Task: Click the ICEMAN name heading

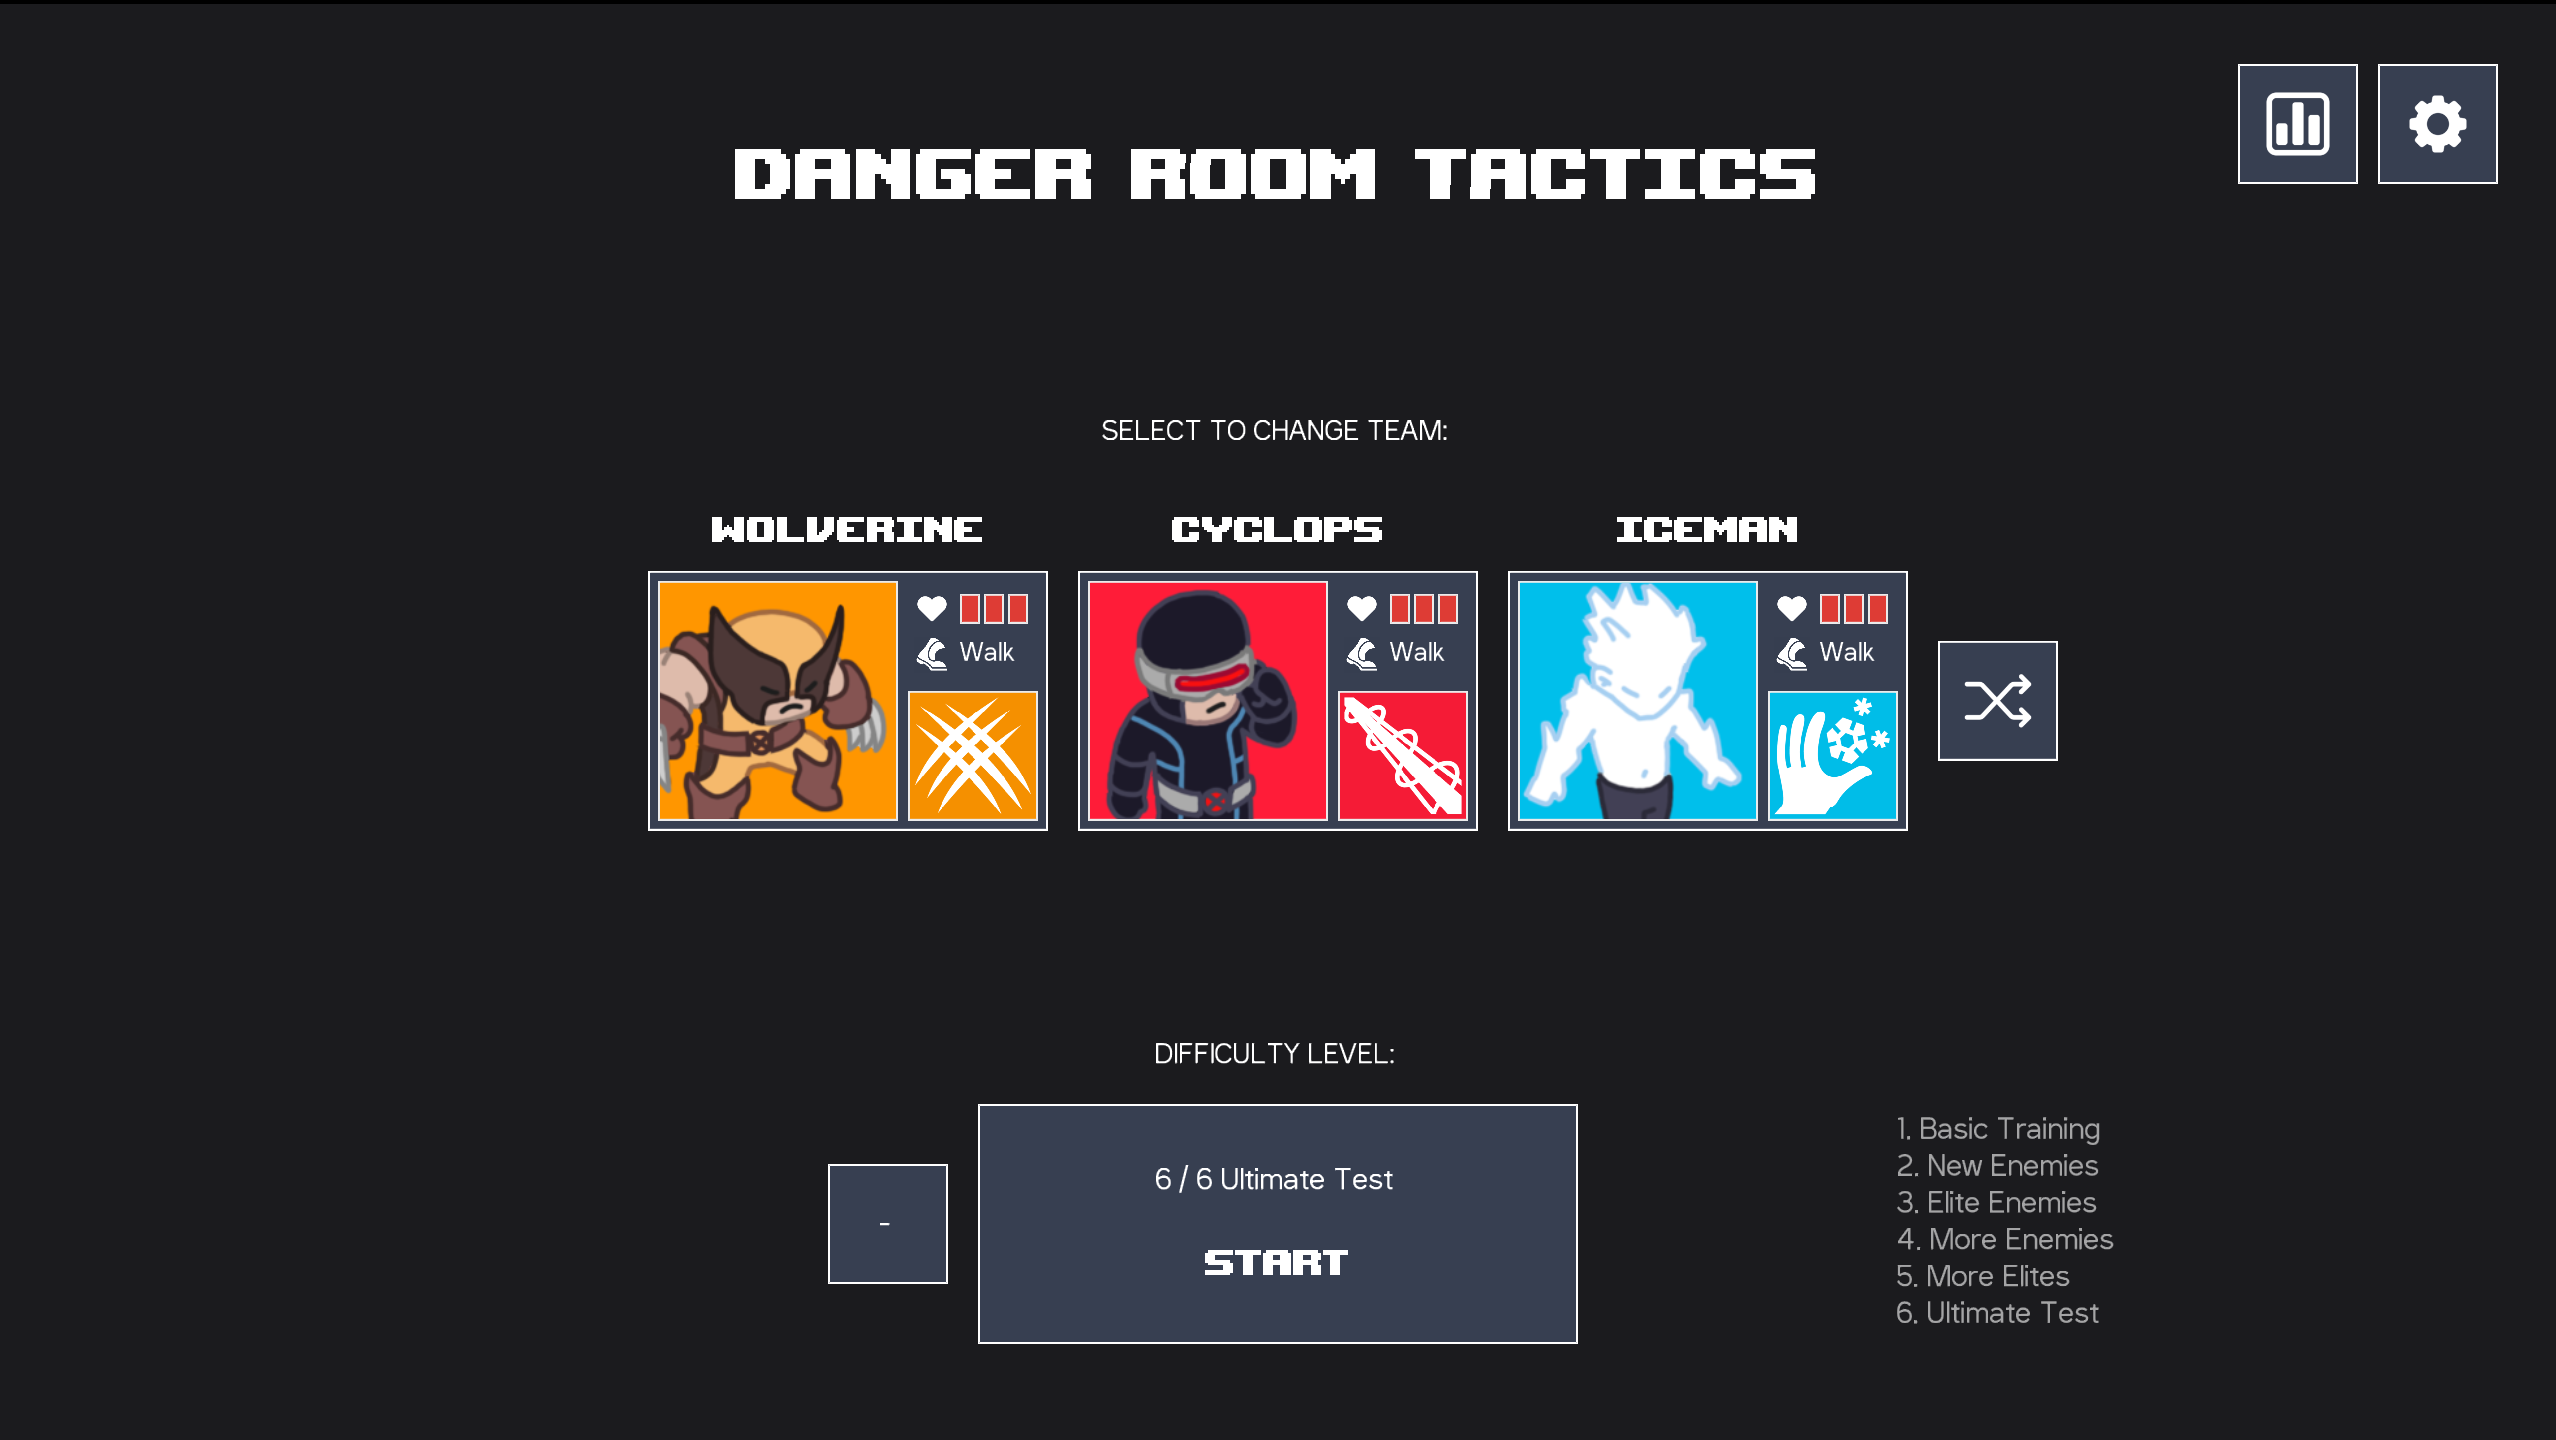Action: (x=1707, y=529)
